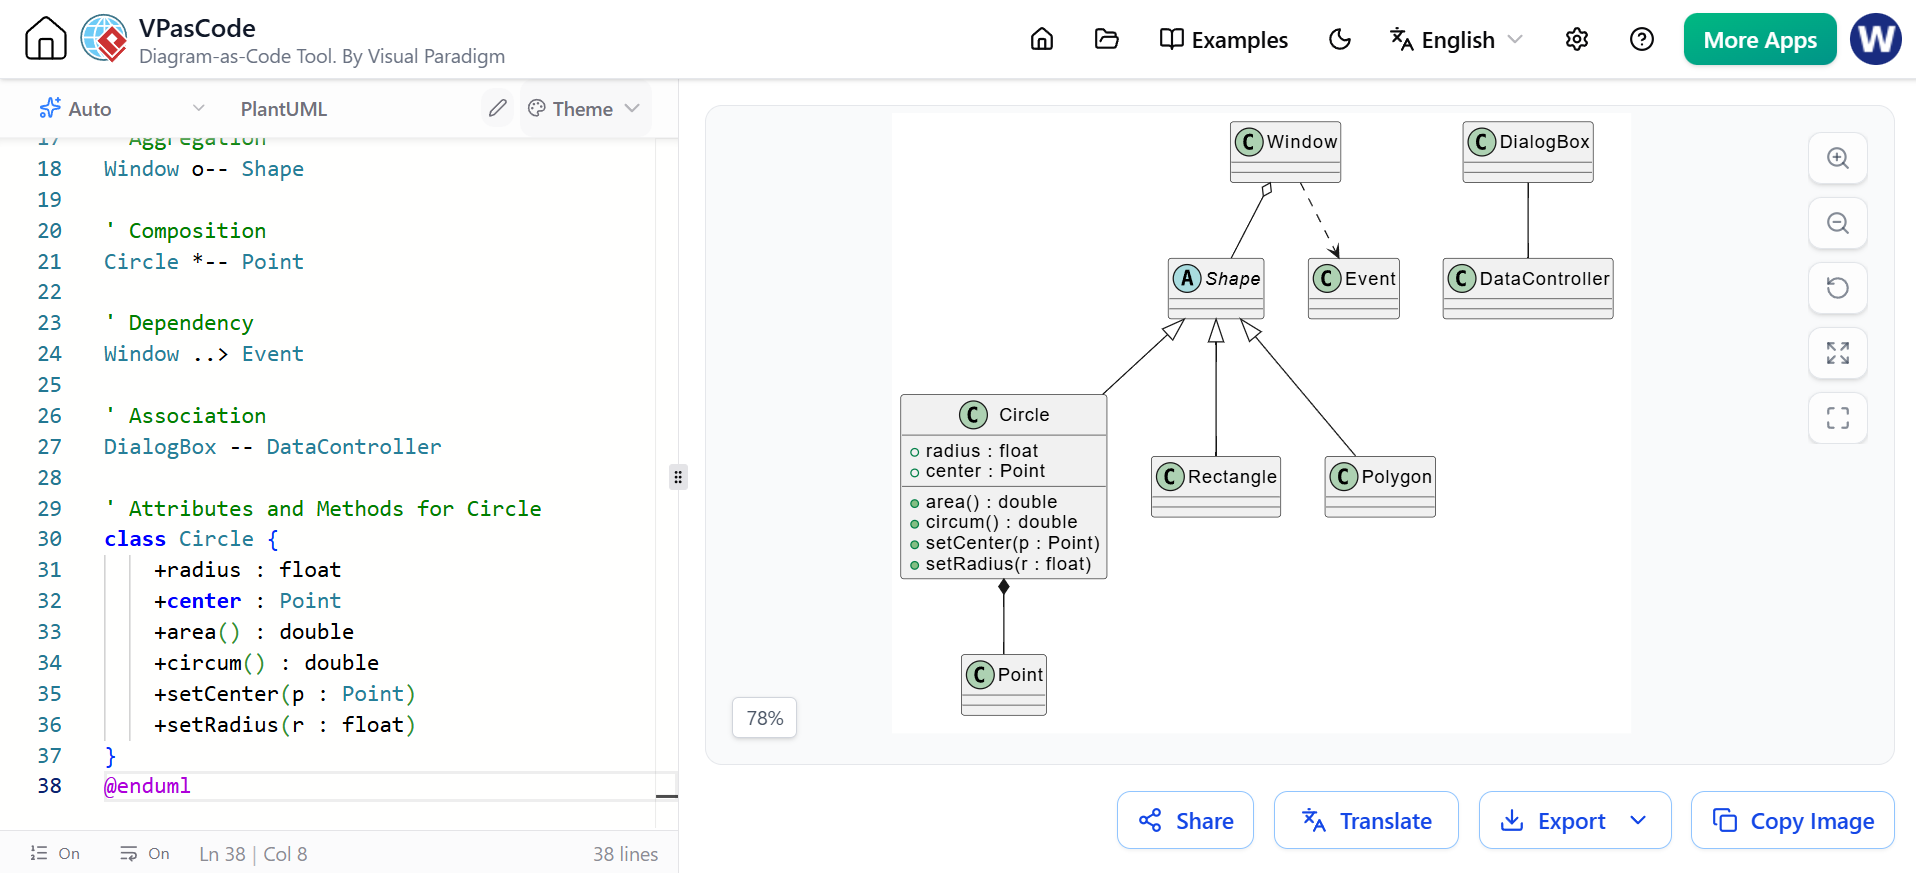The width and height of the screenshot is (1916, 873).
Task: Open settings gear icon
Action: pyautogui.click(x=1577, y=39)
